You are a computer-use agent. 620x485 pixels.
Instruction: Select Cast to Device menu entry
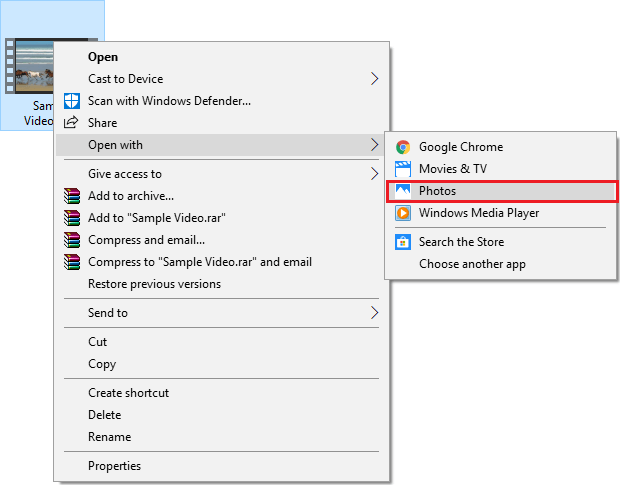coord(221,79)
